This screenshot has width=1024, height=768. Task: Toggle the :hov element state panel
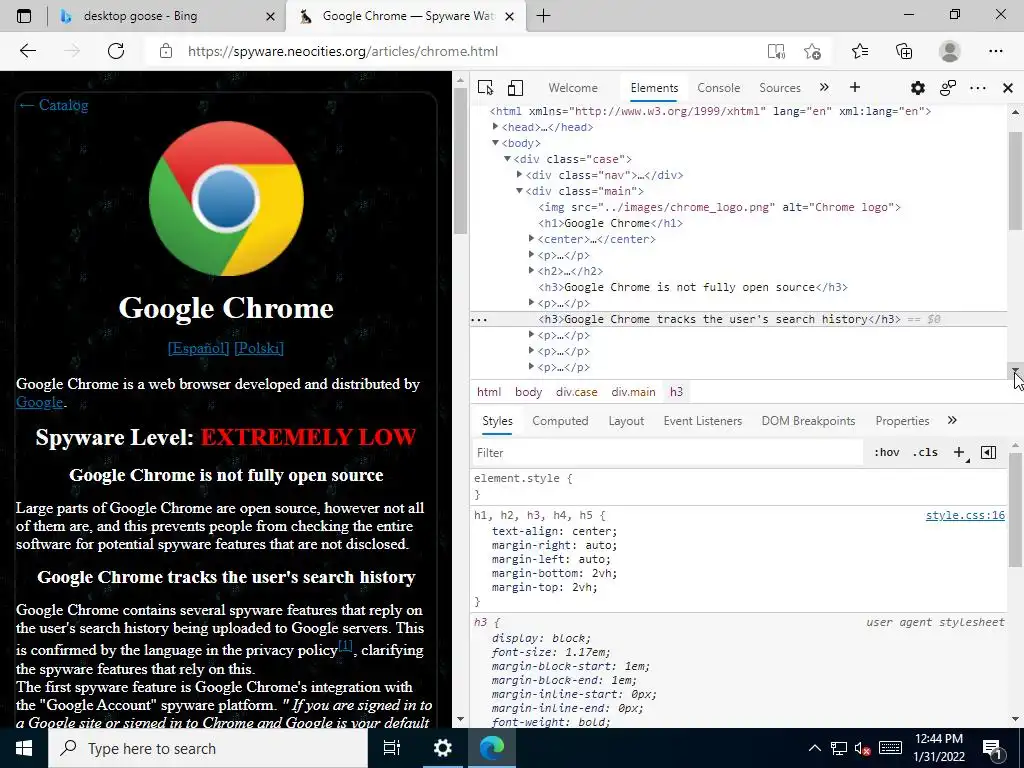coord(886,452)
